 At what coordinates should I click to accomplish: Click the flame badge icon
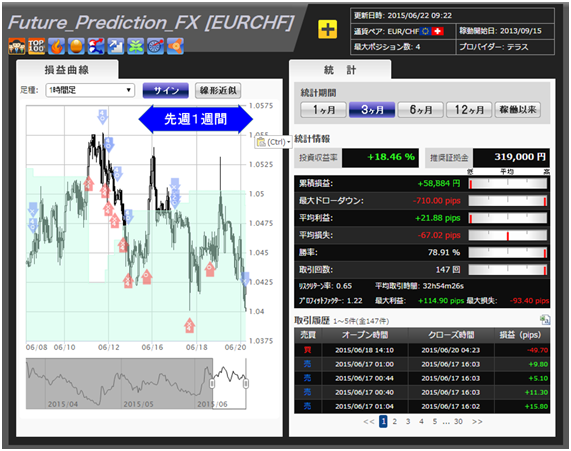(56, 46)
